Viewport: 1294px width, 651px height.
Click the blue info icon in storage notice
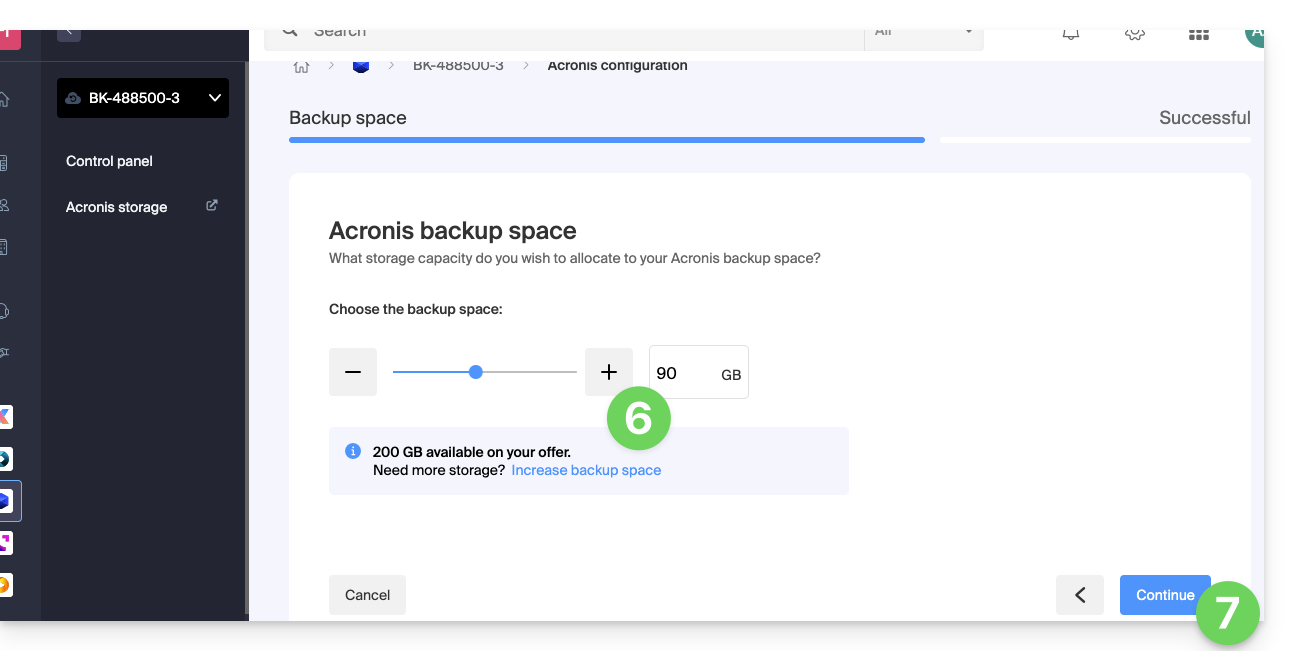click(352, 451)
